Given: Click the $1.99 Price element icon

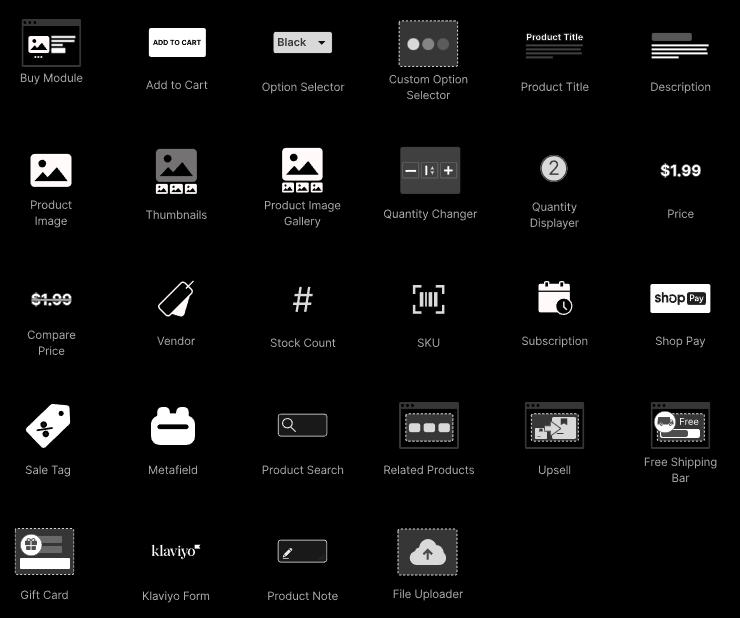Looking at the screenshot, I should [x=680, y=170].
